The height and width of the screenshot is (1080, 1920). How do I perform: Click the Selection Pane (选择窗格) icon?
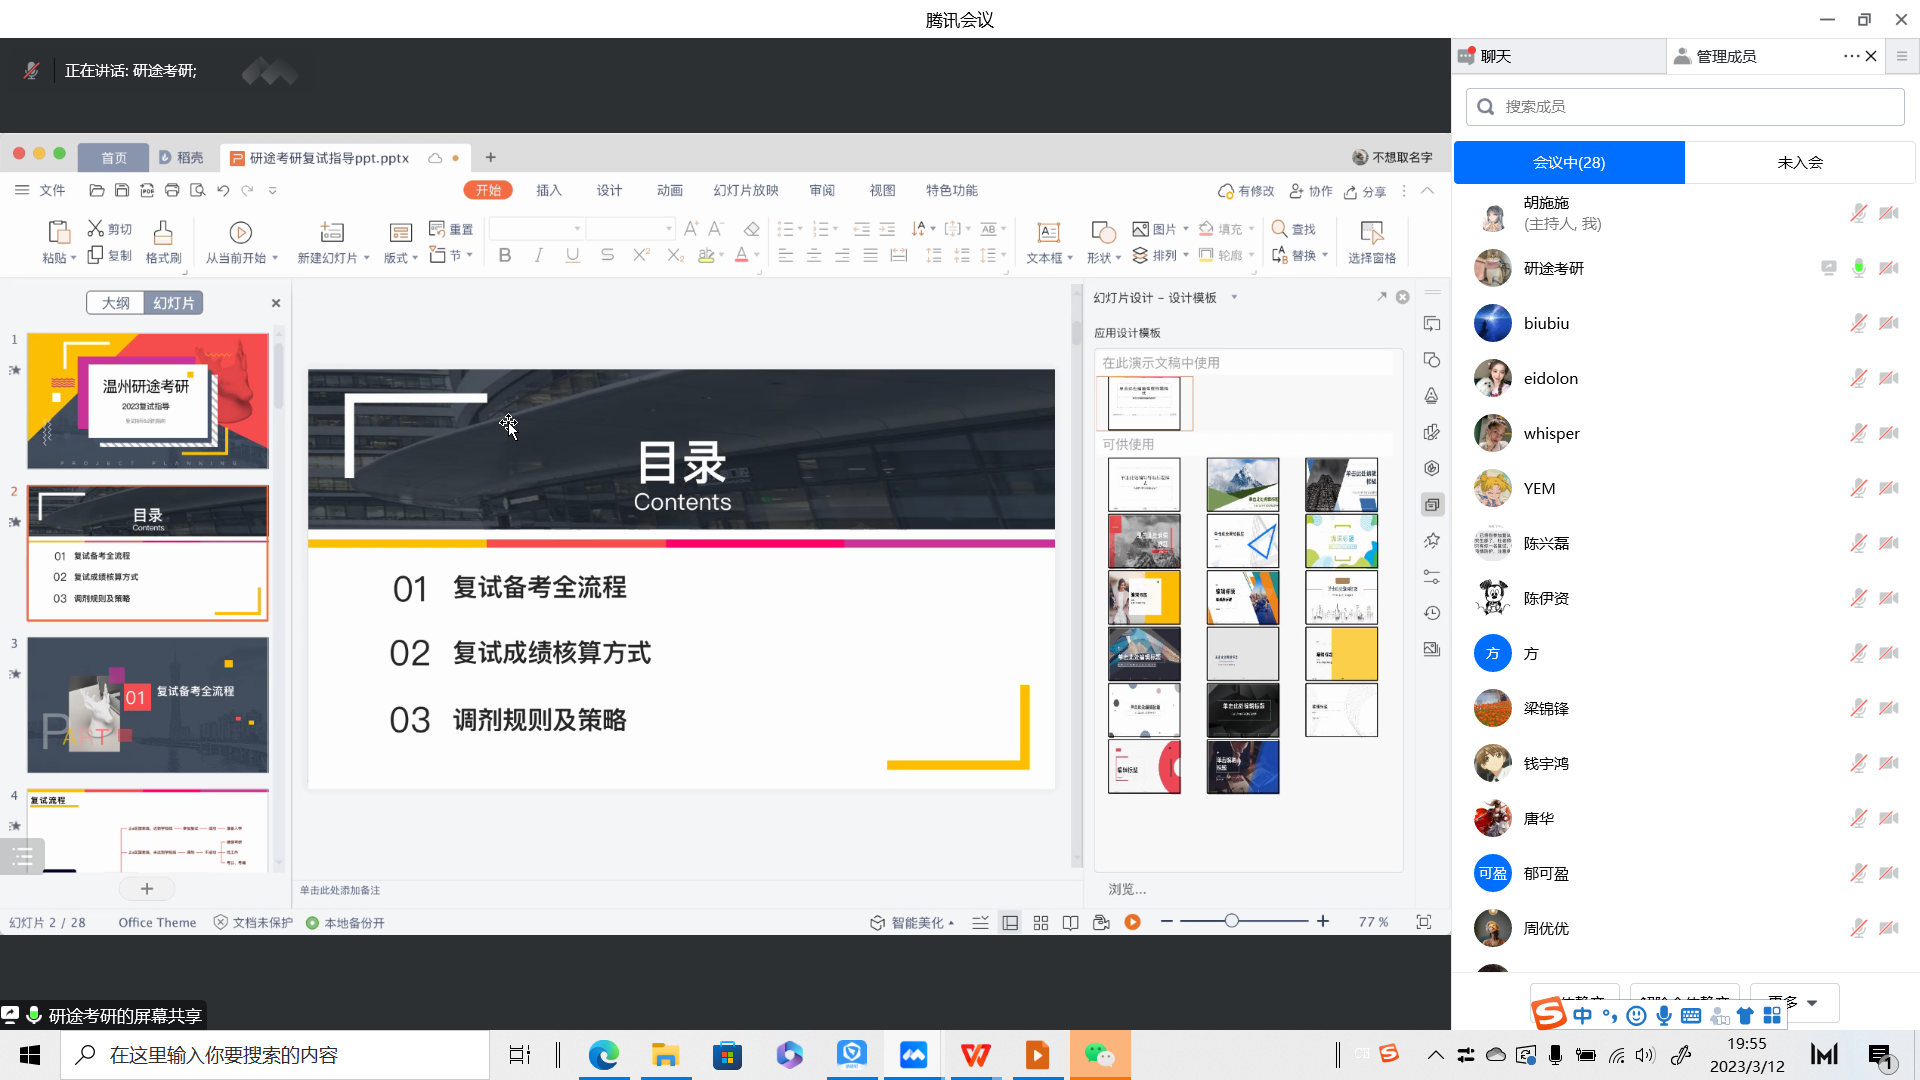tap(1371, 233)
